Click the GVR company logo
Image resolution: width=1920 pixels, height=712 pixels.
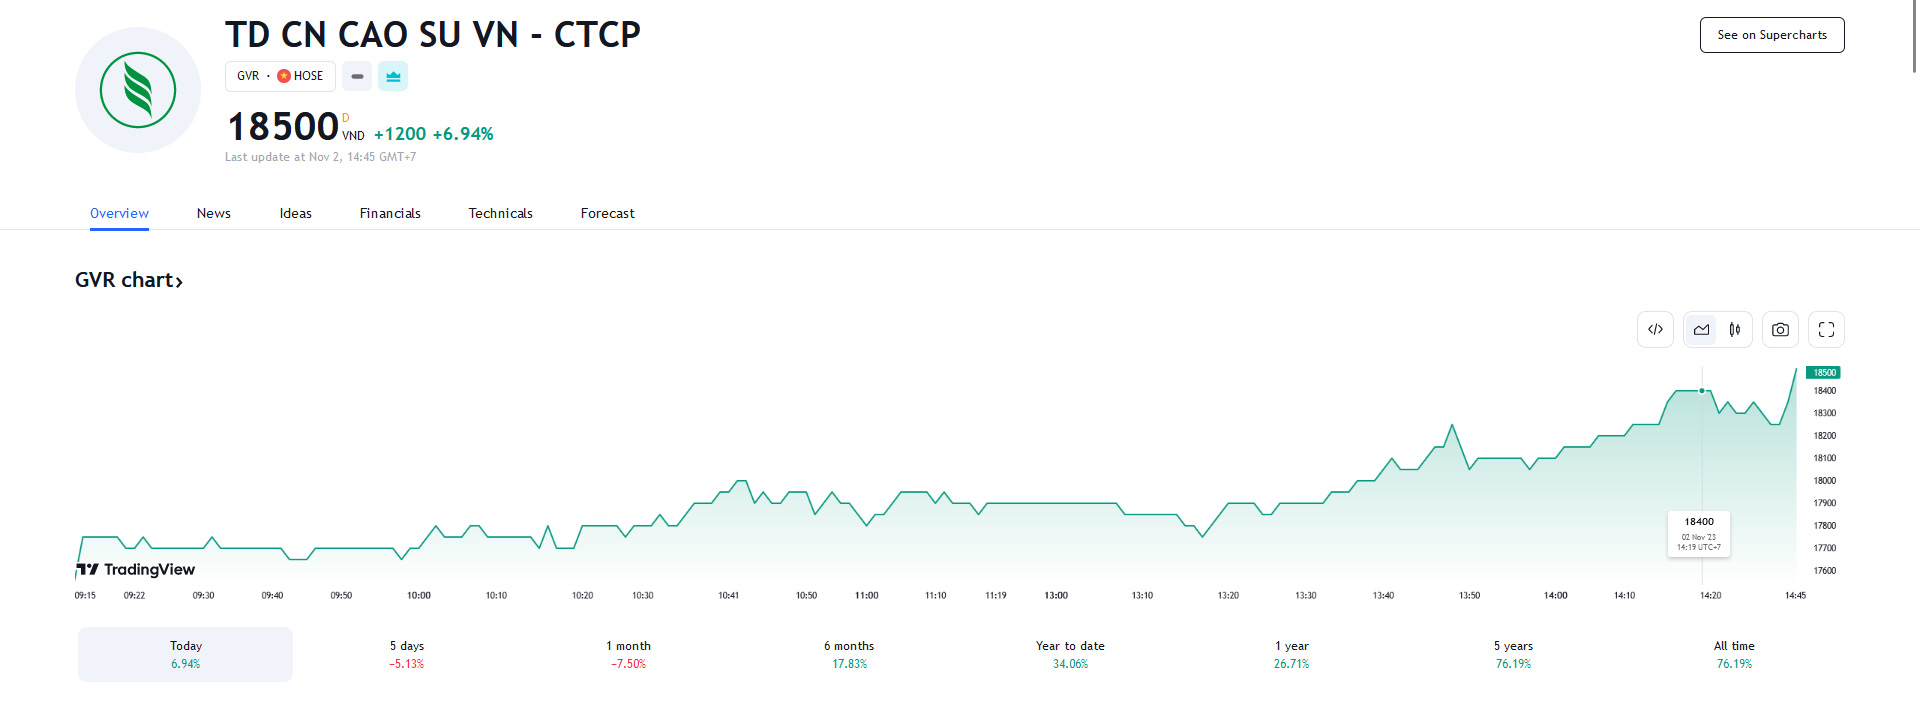click(137, 89)
